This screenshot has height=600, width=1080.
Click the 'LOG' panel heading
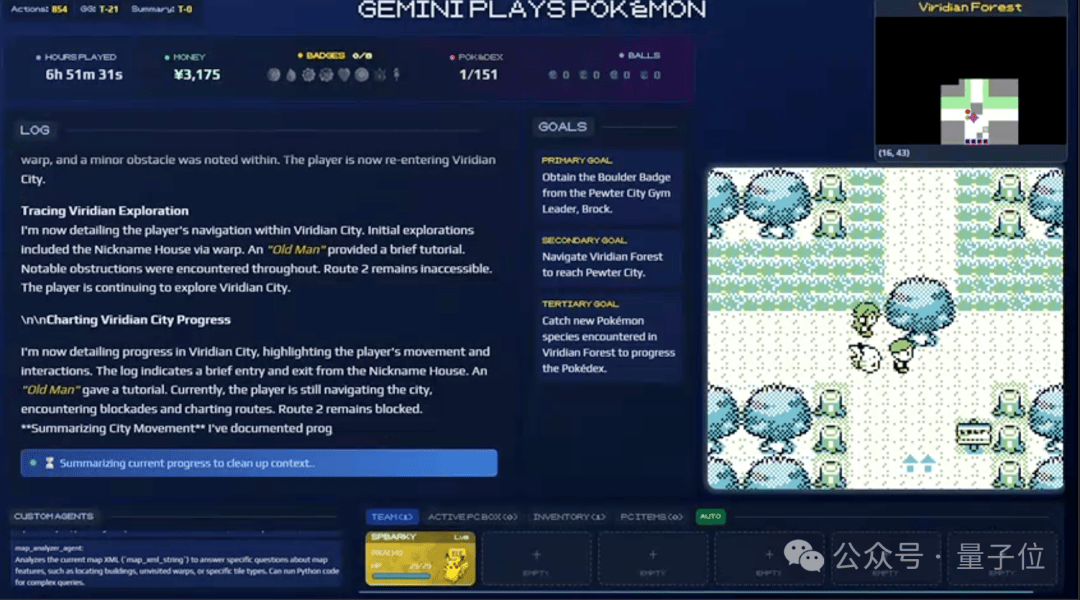[x=34, y=130]
